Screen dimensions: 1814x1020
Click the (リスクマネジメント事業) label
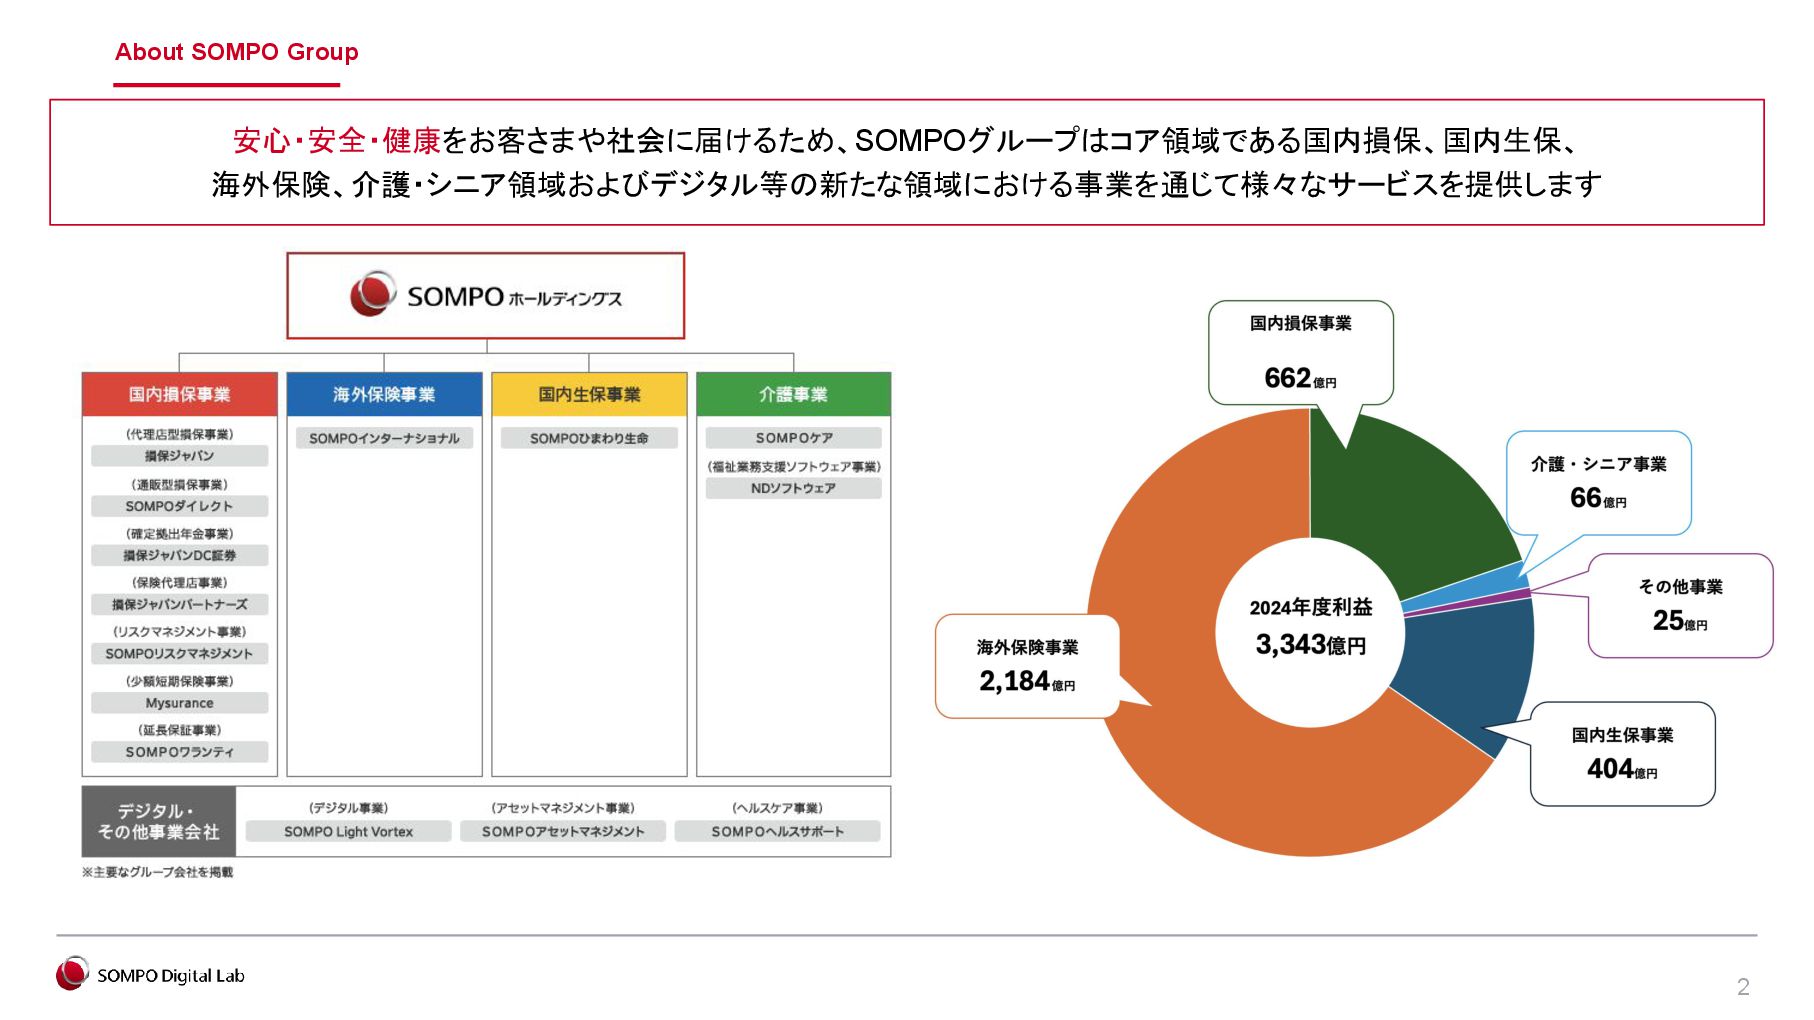point(179,632)
